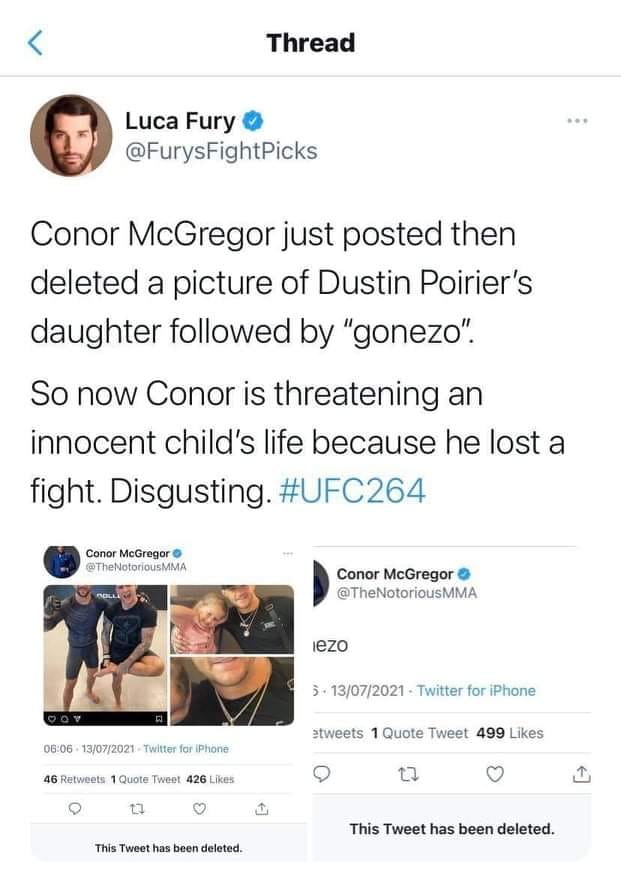Open the 426 Likes count
The width and height of the screenshot is (621, 887).
pyautogui.click(x=210, y=779)
